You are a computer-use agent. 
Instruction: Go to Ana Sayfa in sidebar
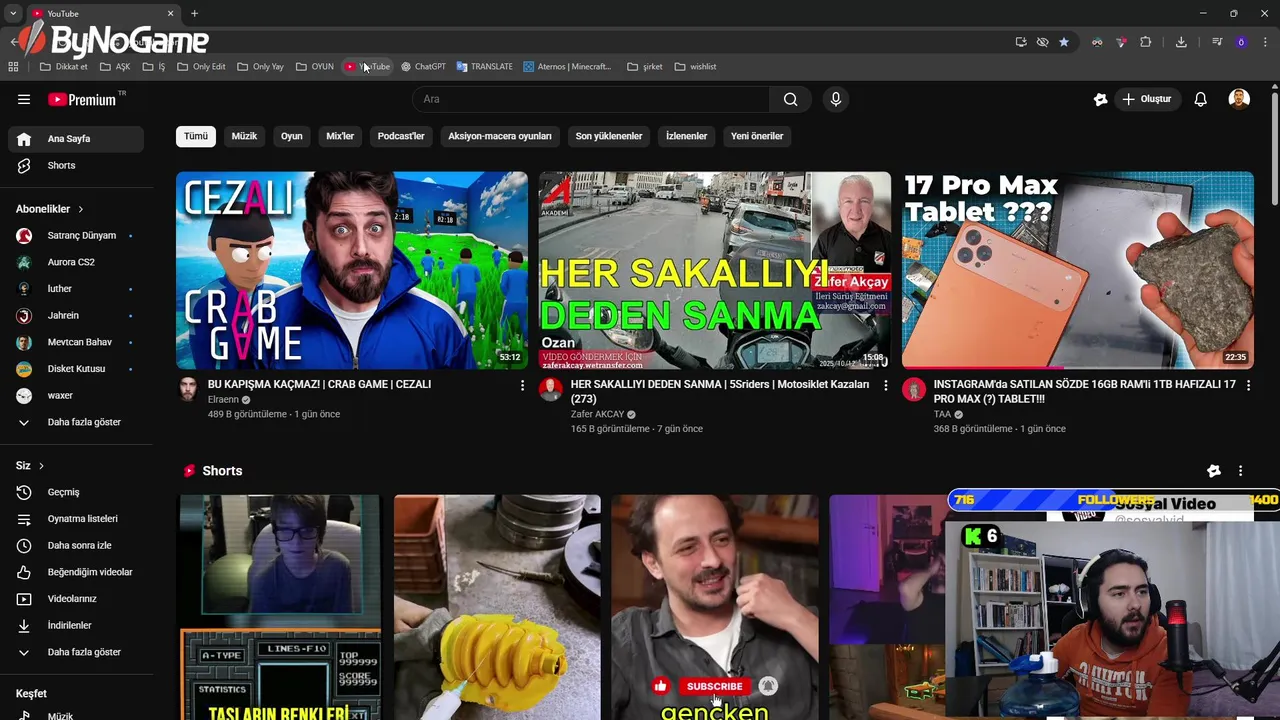coord(75,139)
